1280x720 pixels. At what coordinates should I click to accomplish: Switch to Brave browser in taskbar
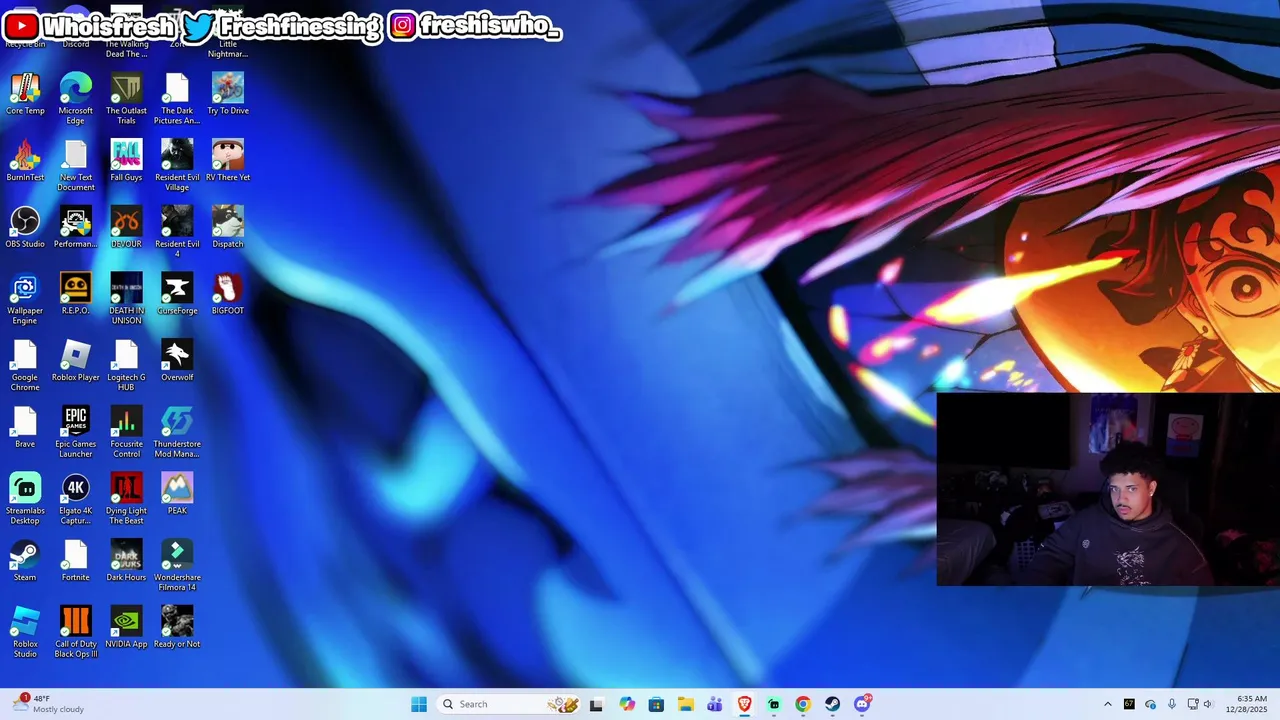744,704
